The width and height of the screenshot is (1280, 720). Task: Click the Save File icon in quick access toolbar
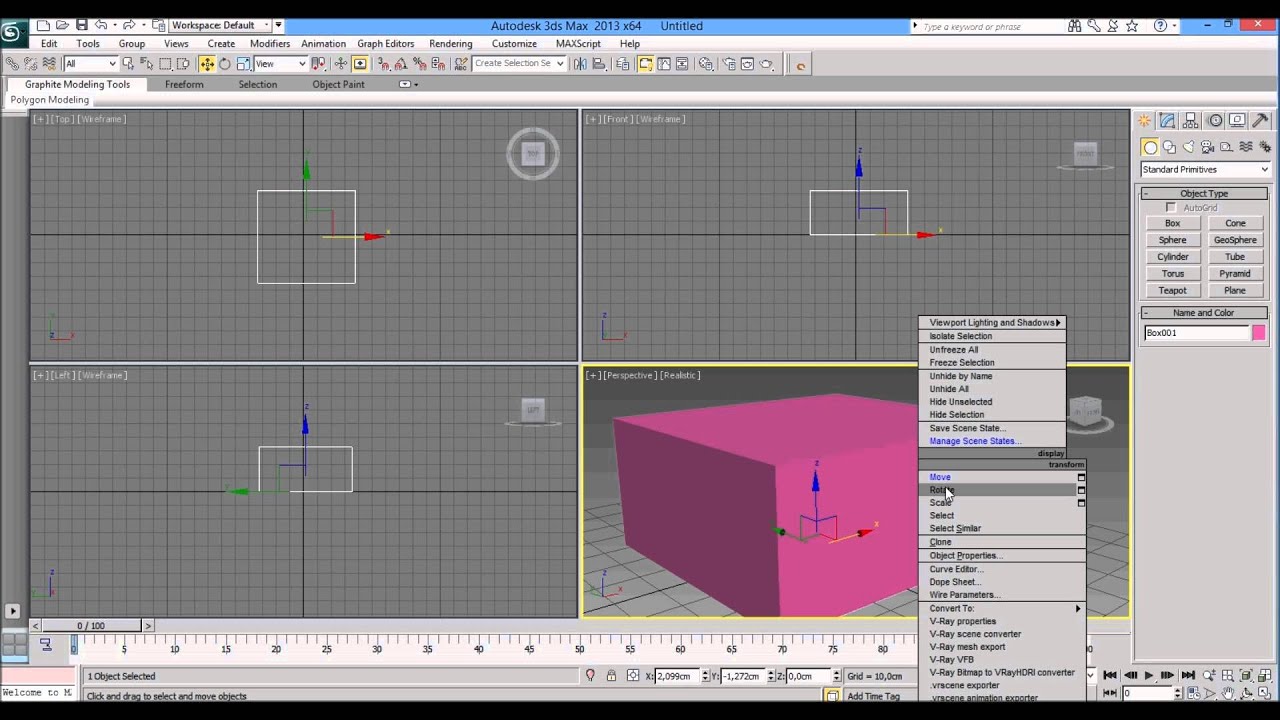[82, 25]
